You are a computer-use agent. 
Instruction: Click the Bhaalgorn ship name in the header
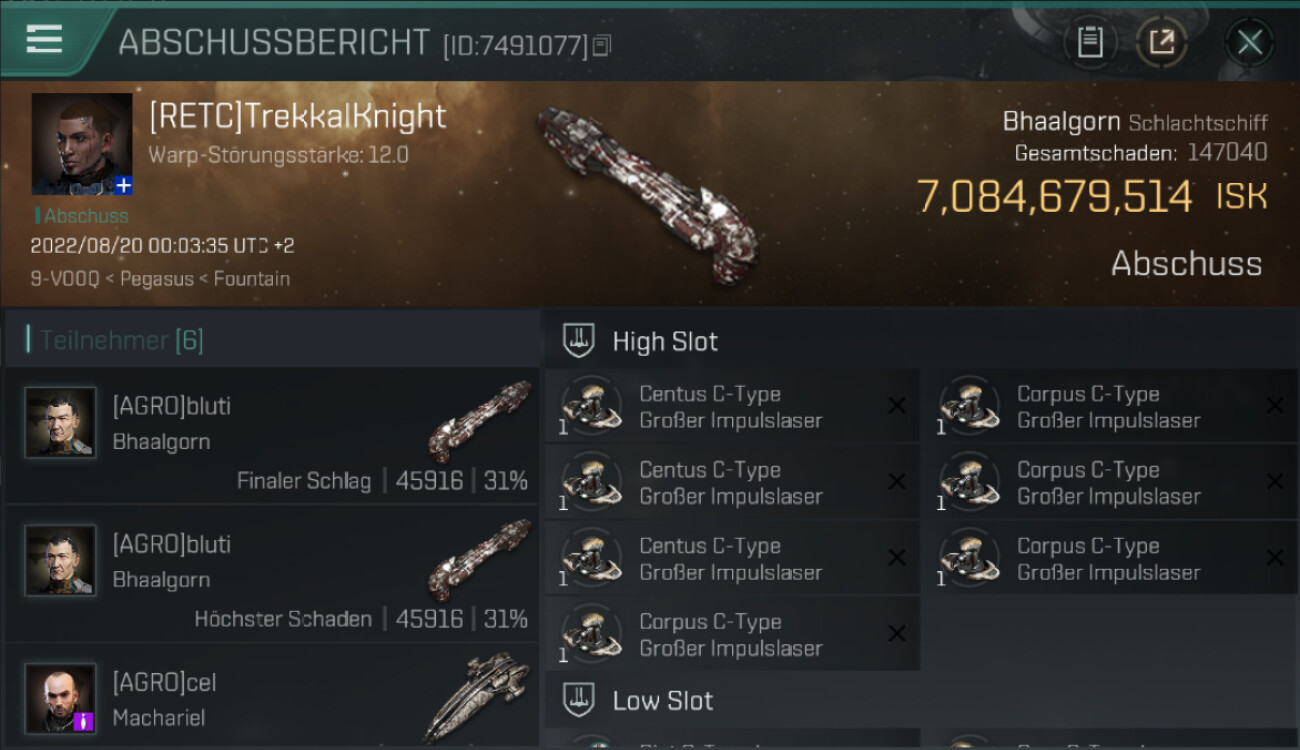click(x=1061, y=122)
